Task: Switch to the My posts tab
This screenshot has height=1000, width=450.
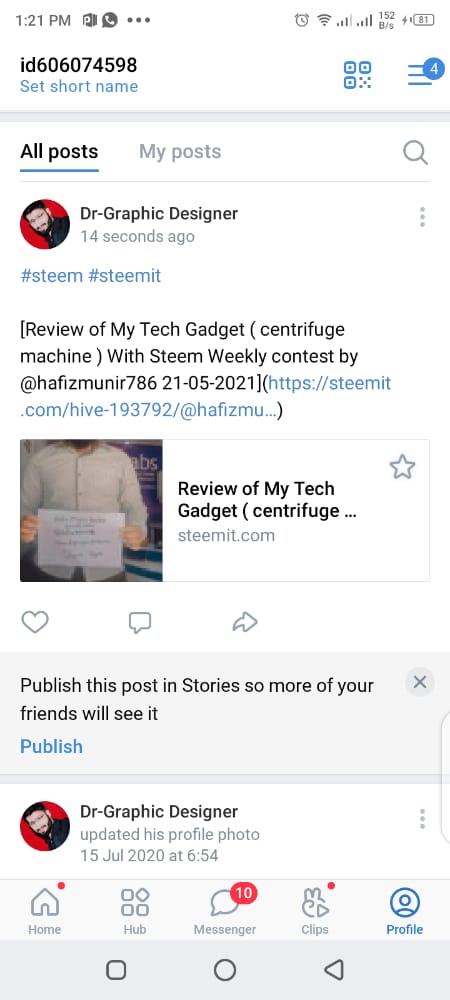Action: 180,152
